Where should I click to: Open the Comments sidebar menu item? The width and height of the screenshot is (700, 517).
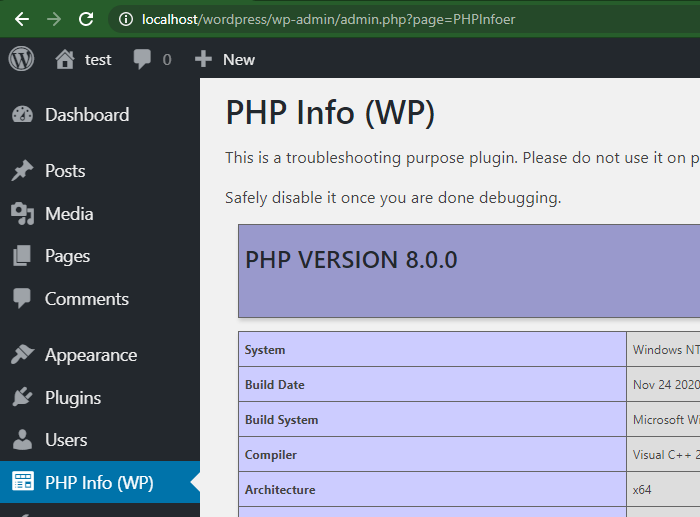(87, 299)
